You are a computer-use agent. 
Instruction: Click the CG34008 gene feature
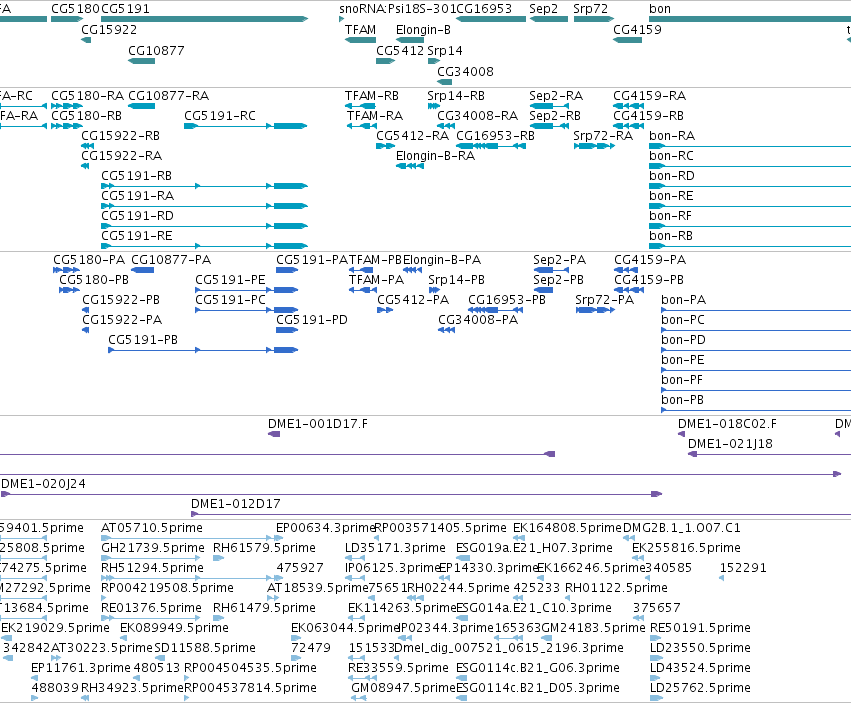click(444, 82)
